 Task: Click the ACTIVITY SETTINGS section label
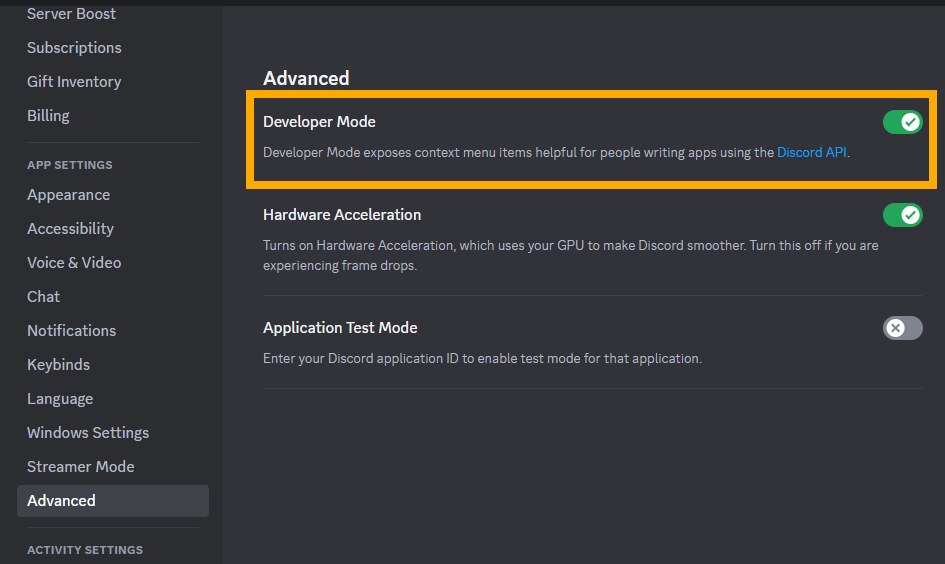tap(85, 550)
